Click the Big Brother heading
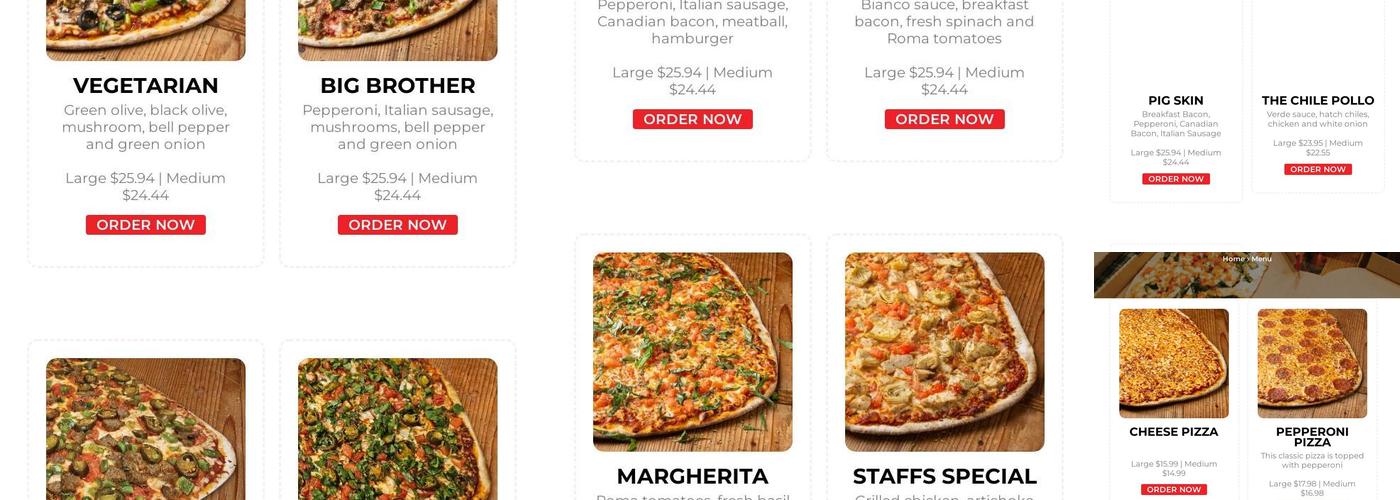 pos(398,86)
